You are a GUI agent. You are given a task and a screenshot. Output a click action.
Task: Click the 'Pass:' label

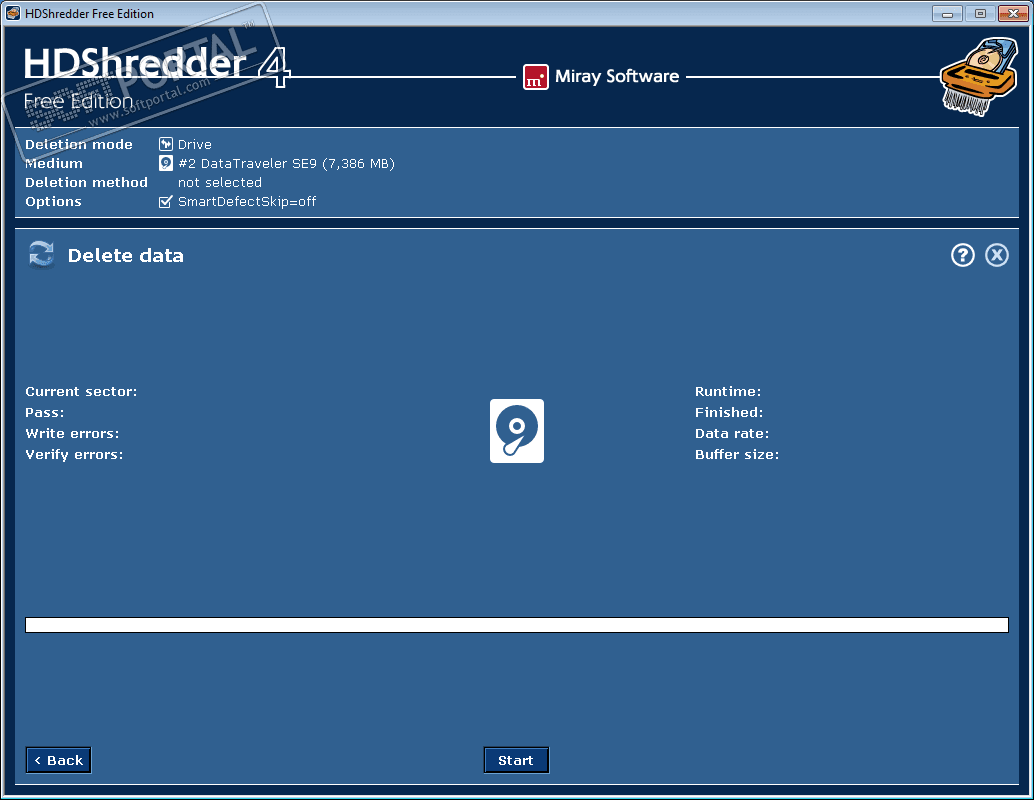[x=45, y=413]
